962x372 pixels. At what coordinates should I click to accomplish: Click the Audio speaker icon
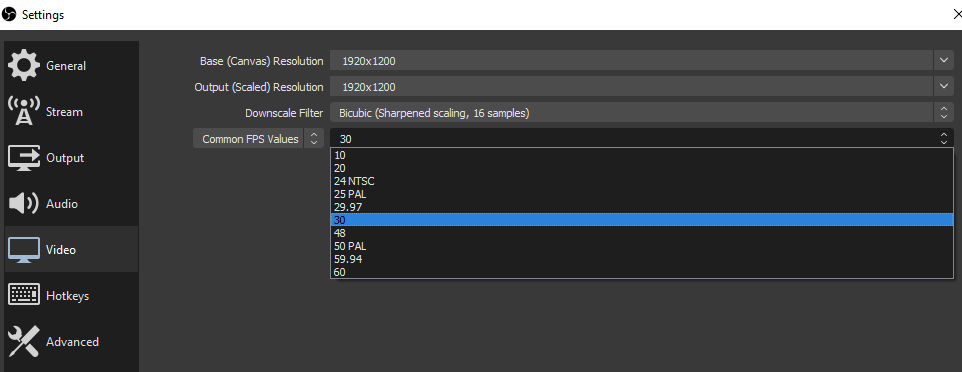[x=24, y=204]
